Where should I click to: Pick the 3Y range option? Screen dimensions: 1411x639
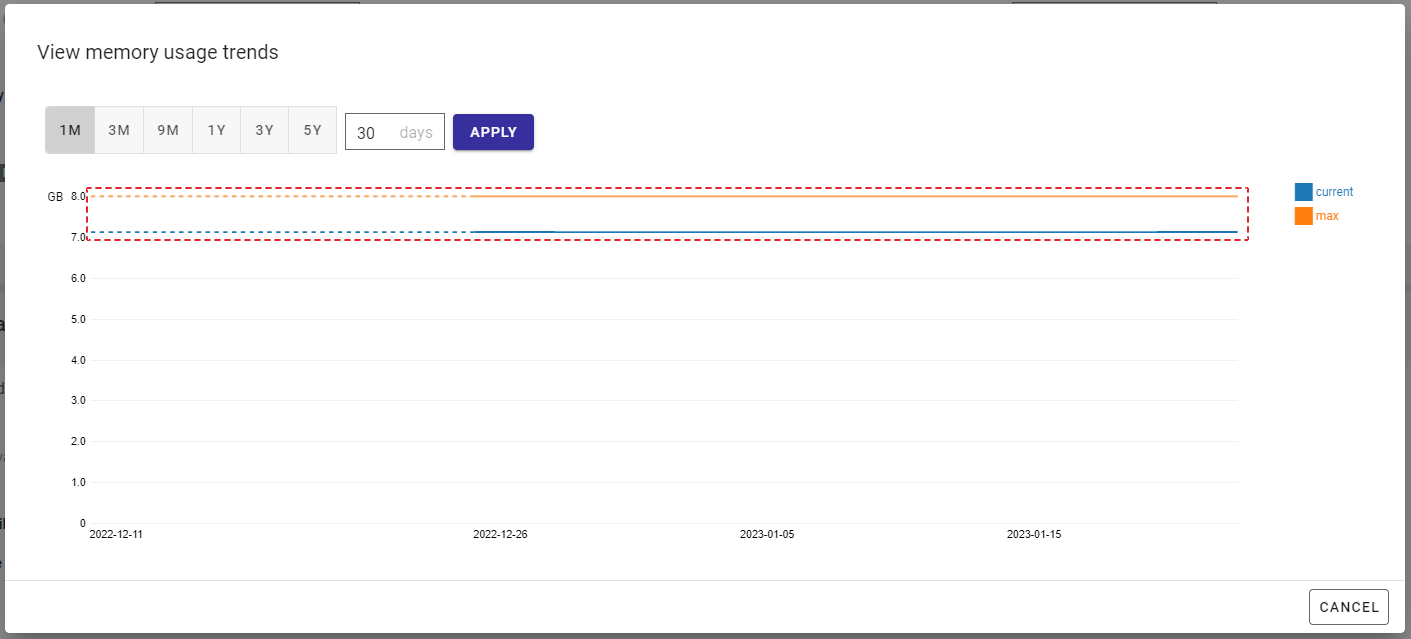pos(264,131)
